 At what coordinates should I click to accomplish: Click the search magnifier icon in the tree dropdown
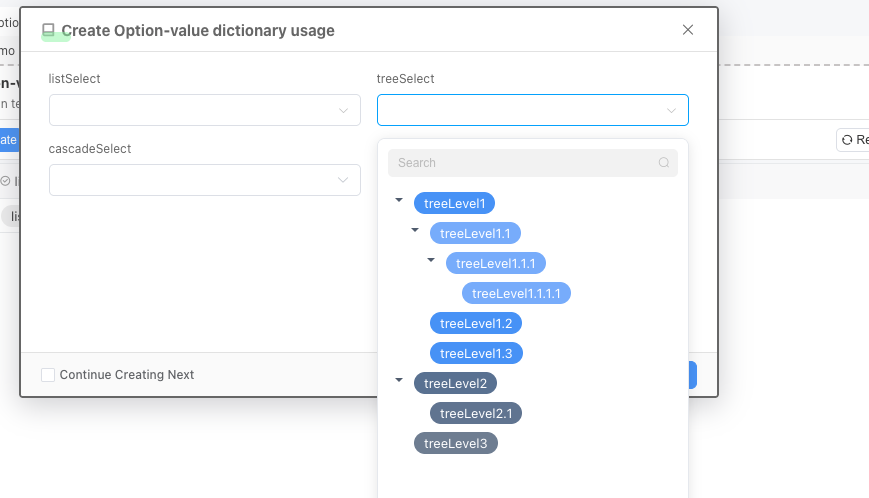[664, 163]
